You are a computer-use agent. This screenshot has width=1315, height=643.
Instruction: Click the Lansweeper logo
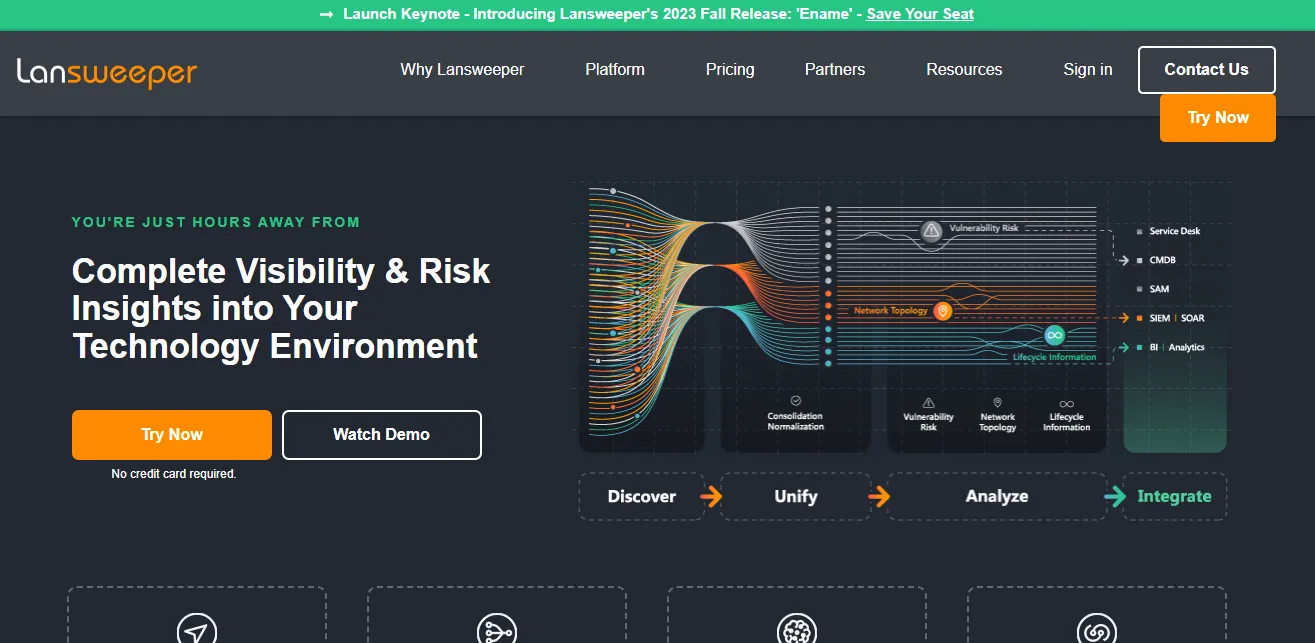(x=107, y=72)
